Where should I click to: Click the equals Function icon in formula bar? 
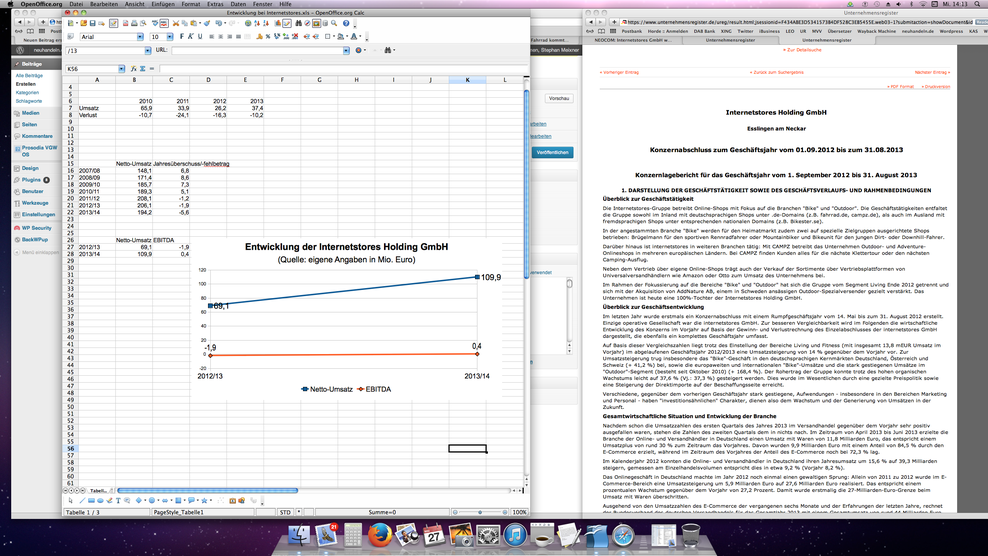[152, 69]
